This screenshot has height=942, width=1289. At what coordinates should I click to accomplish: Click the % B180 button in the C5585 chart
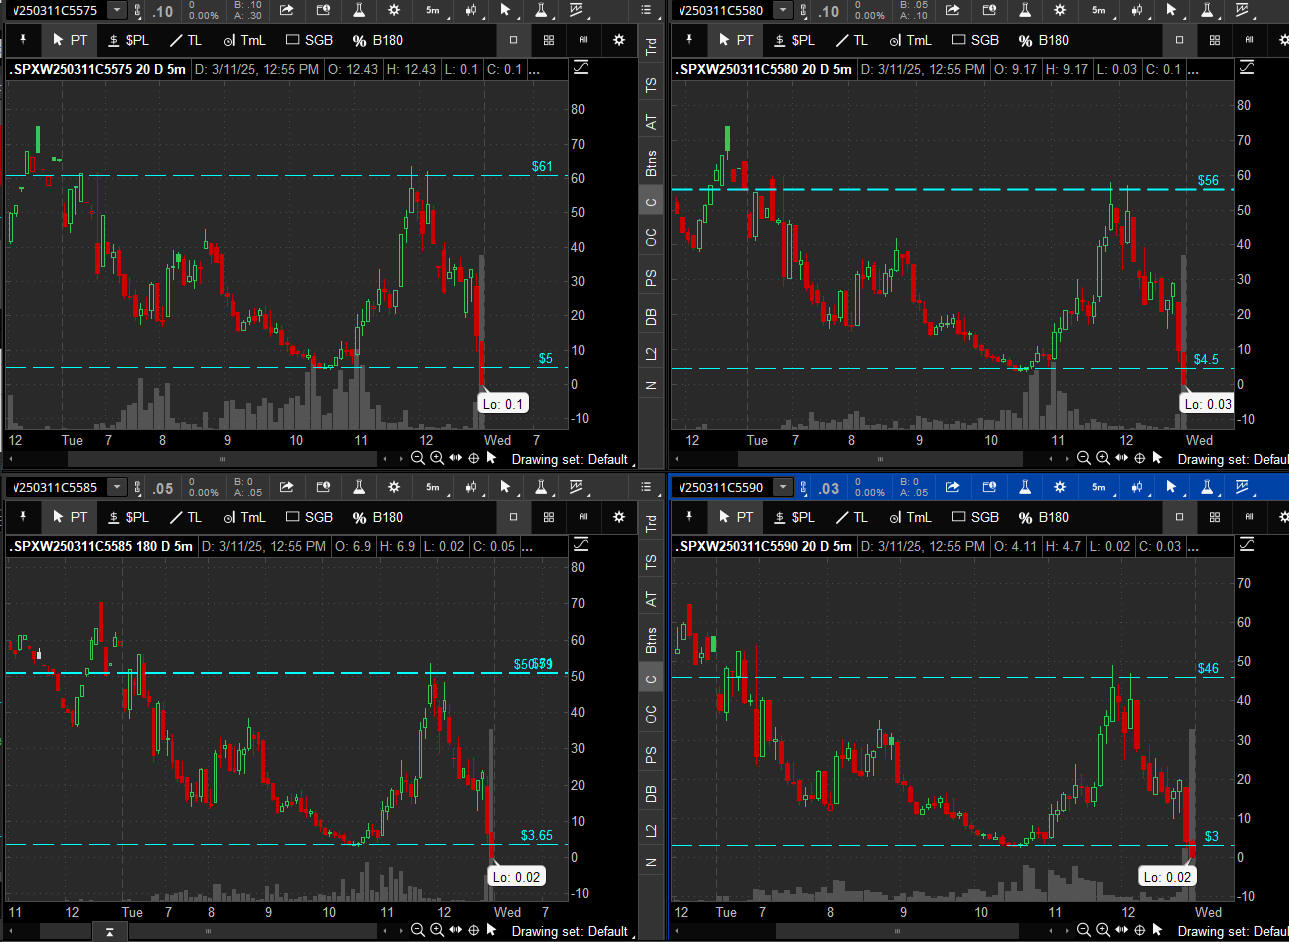(377, 517)
